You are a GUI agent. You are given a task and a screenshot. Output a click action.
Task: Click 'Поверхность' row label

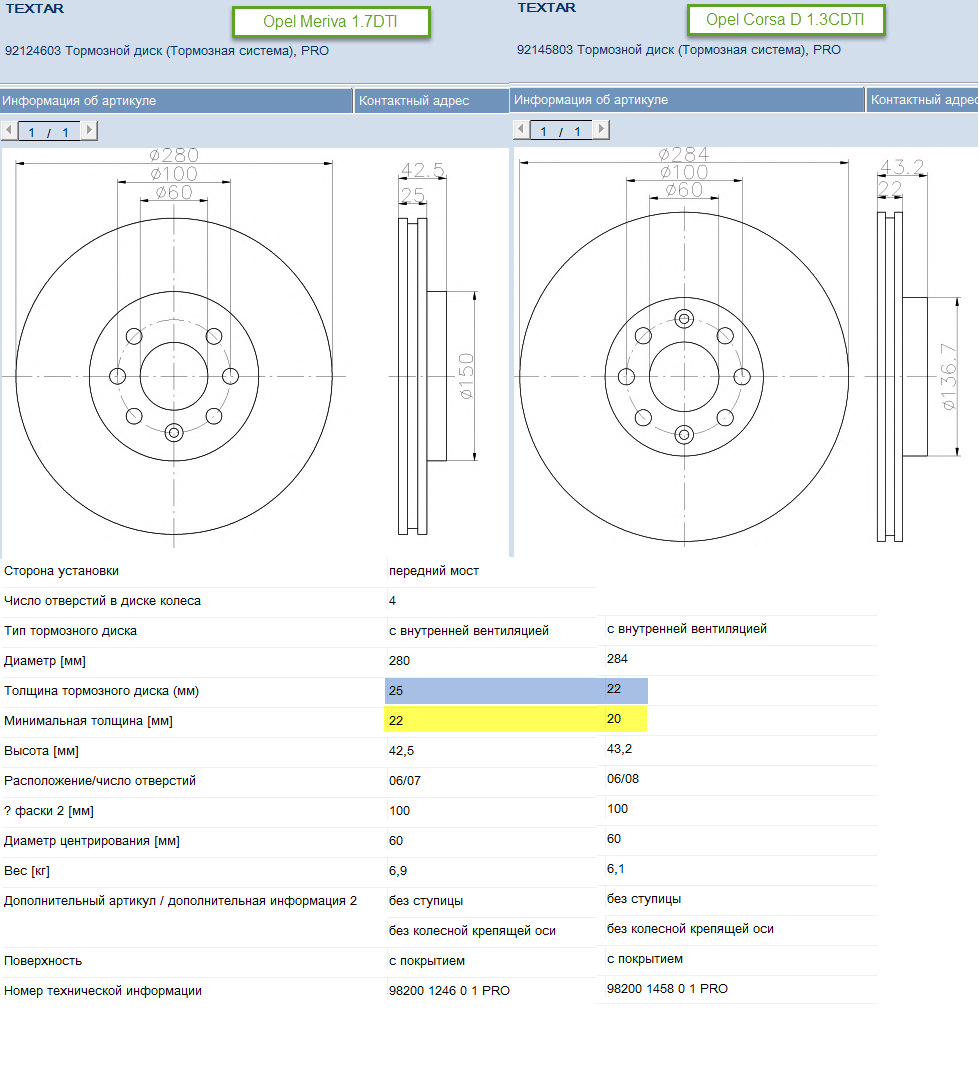pyautogui.click(x=43, y=961)
